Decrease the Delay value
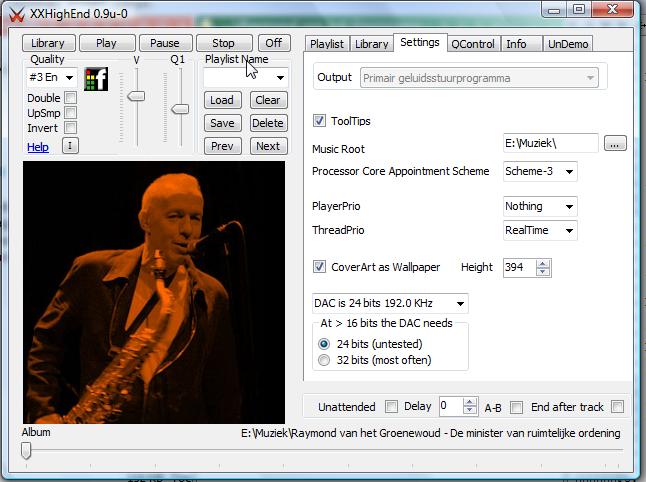Image resolution: width=646 pixels, height=482 pixels. tap(470, 410)
